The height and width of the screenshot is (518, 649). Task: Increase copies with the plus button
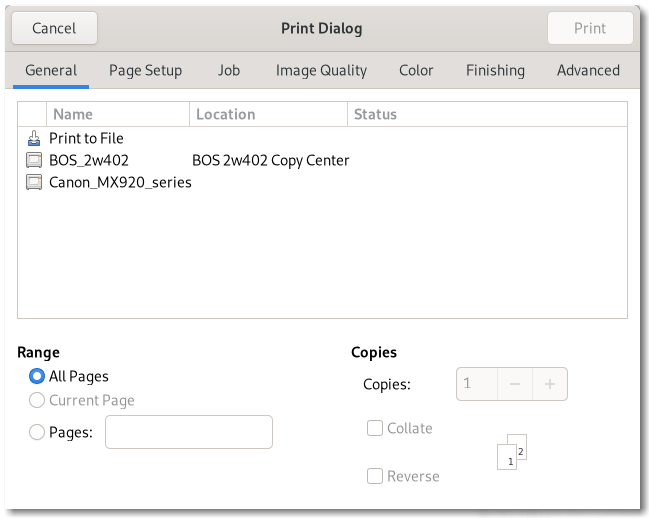click(x=550, y=384)
